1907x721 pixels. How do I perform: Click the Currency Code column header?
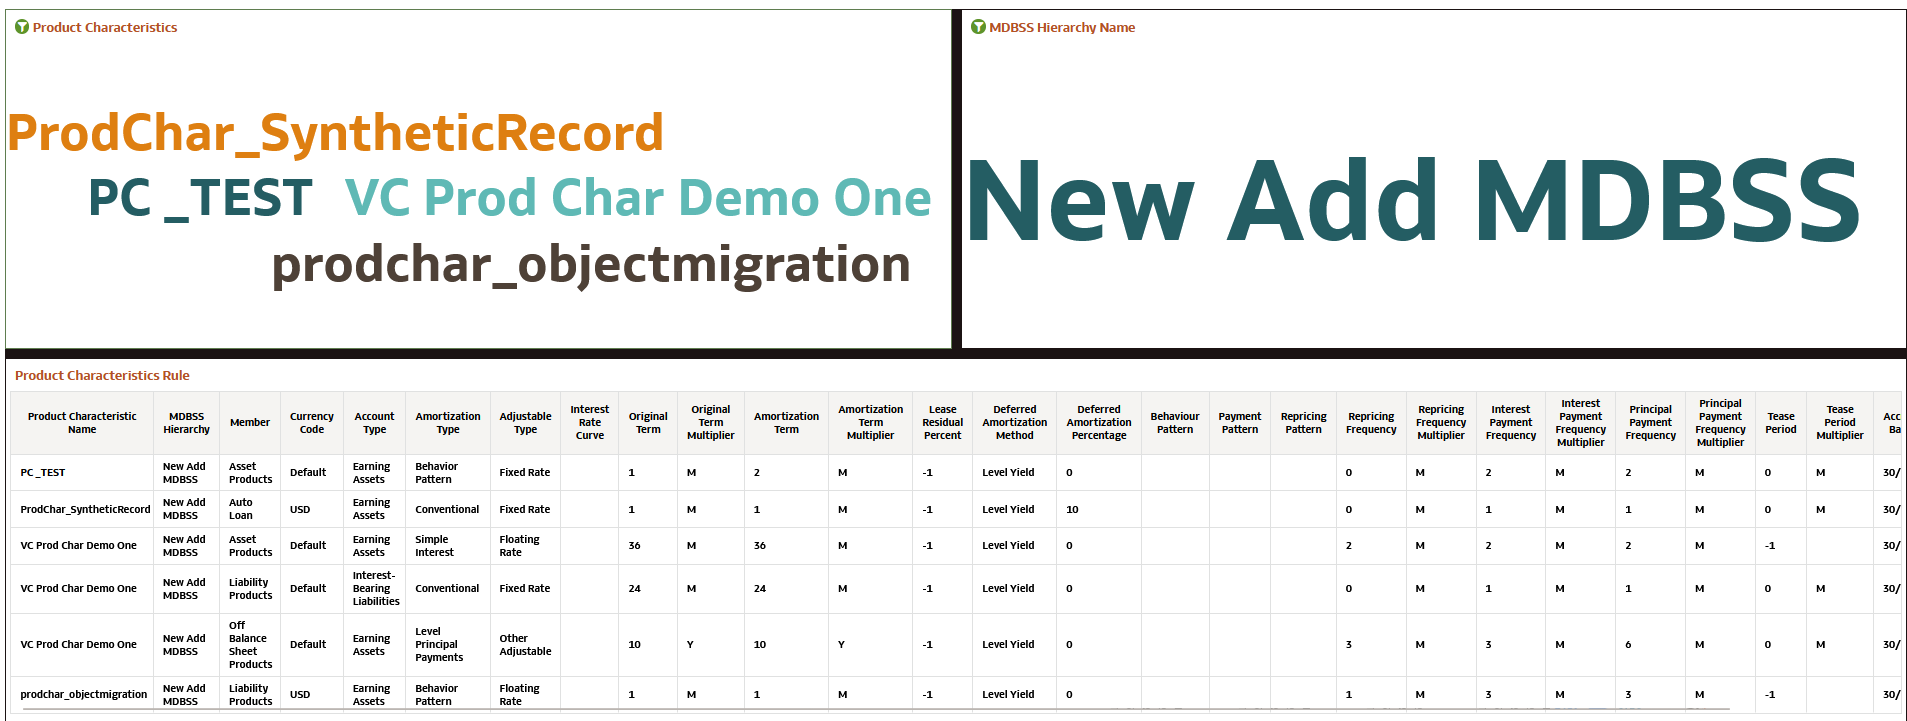pyautogui.click(x=312, y=423)
